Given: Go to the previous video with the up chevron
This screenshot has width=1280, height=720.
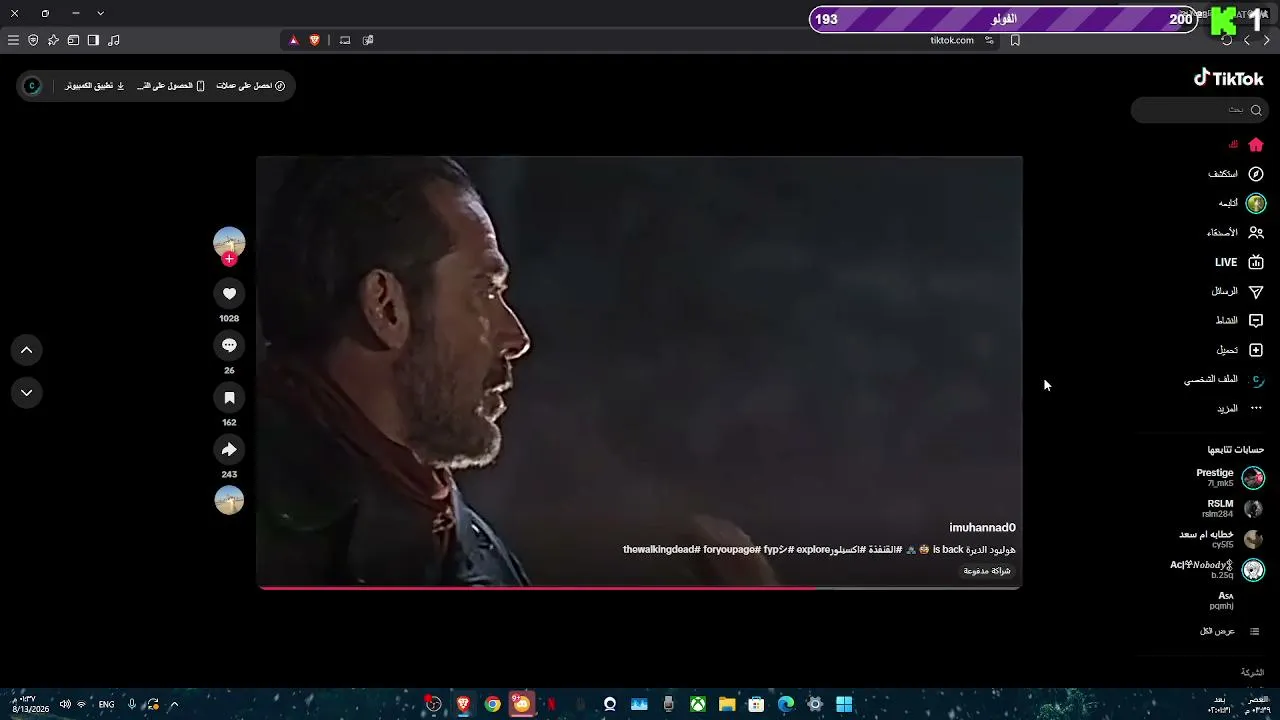Looking at the screenshot, I should pos(27,350).
